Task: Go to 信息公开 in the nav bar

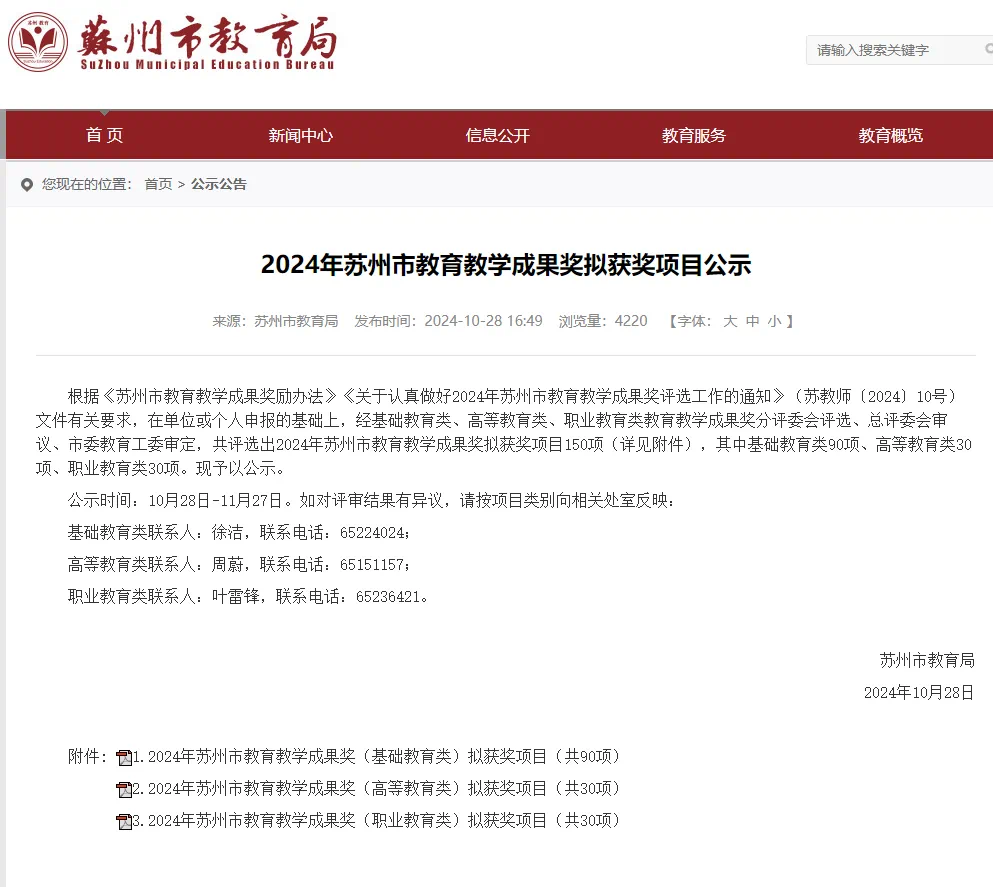Action: (498, 135)
